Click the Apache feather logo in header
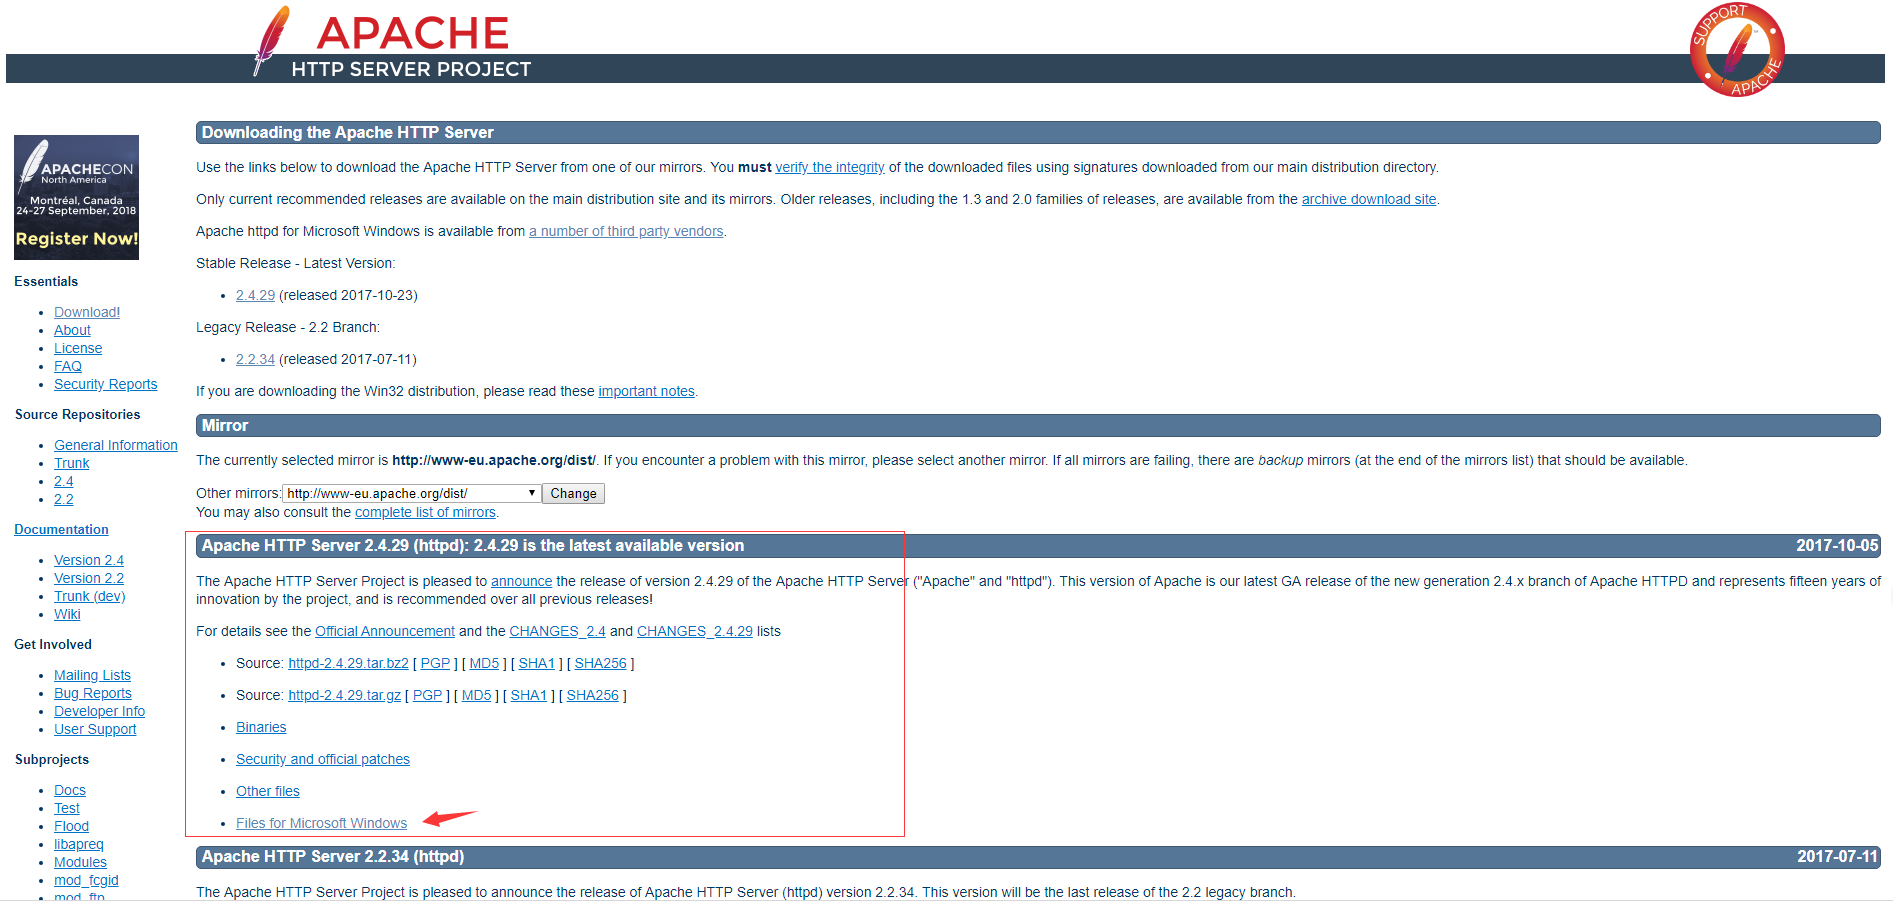The height and width of the screenshot is (901, 1893). (272, 41)
